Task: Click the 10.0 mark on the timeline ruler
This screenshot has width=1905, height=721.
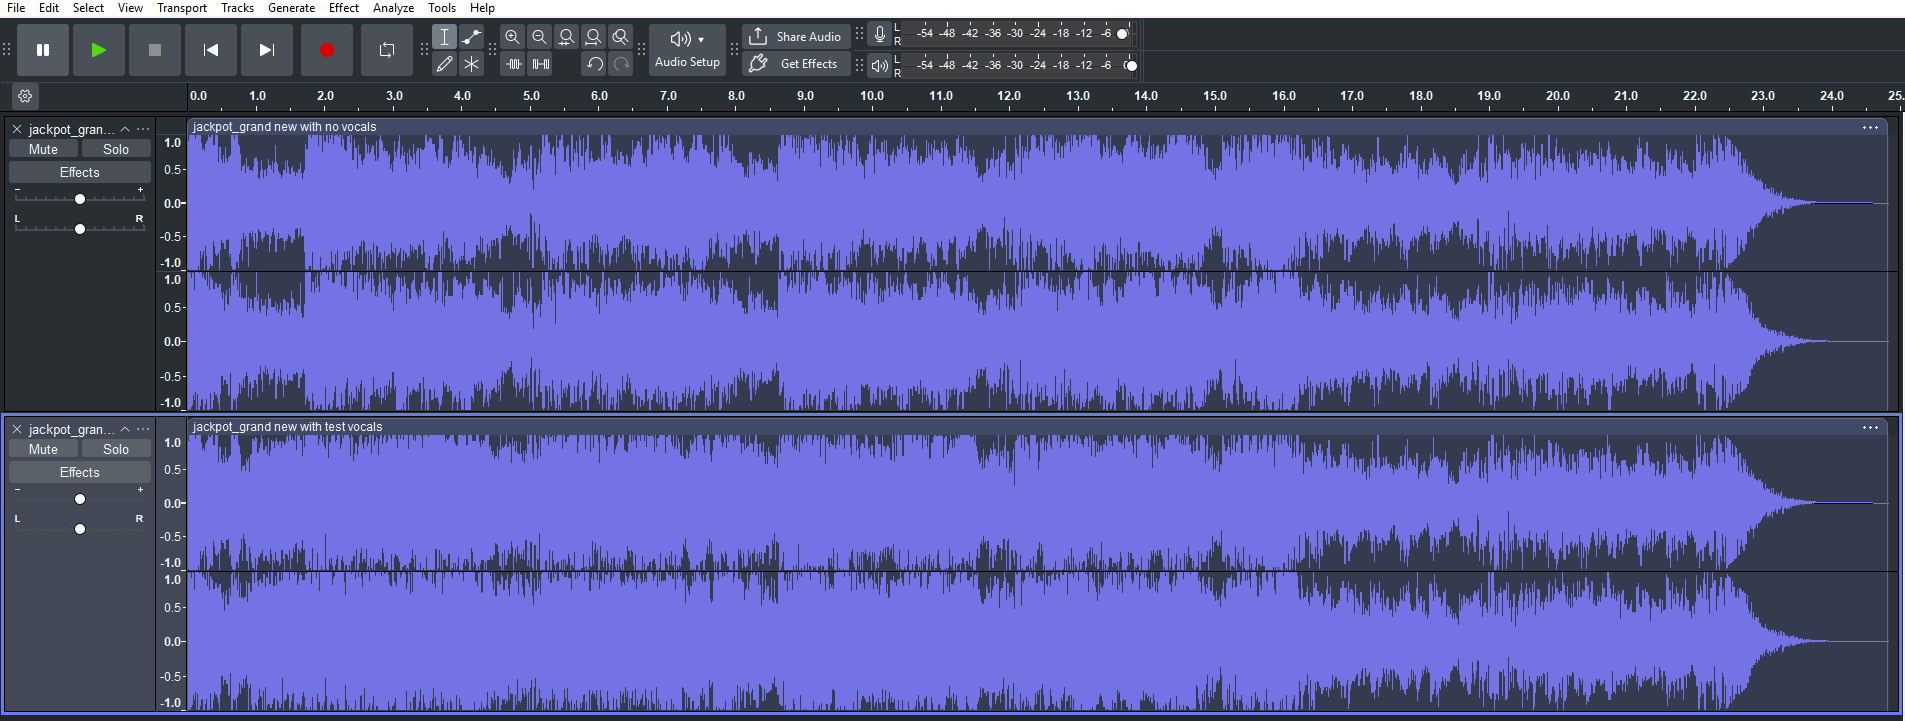Action: (x=871, y=96)
